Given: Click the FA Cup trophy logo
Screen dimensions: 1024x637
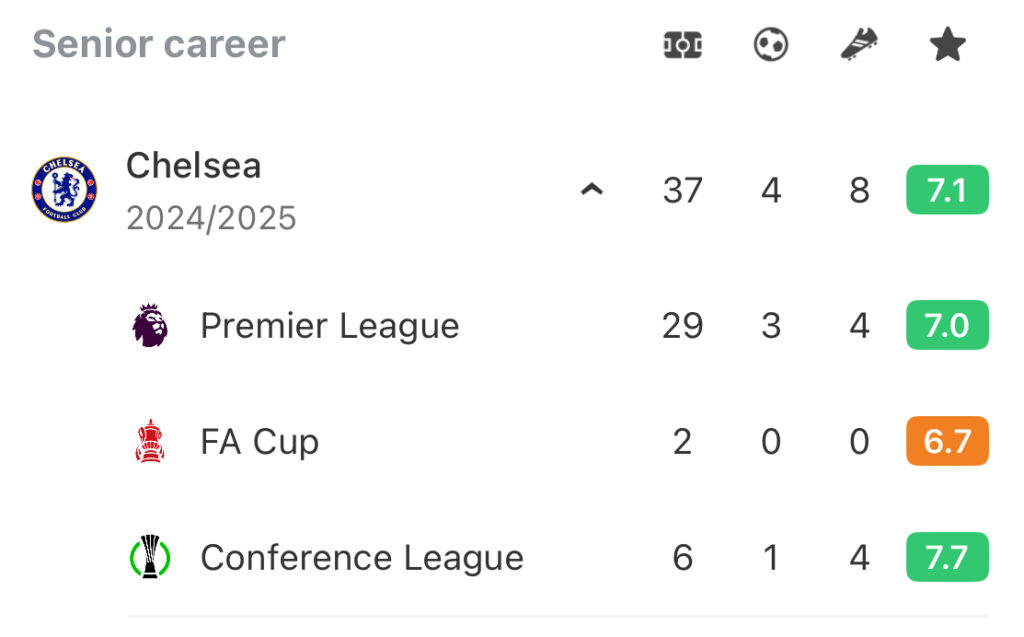Looking at the screenshot, I should pos(150,441).
